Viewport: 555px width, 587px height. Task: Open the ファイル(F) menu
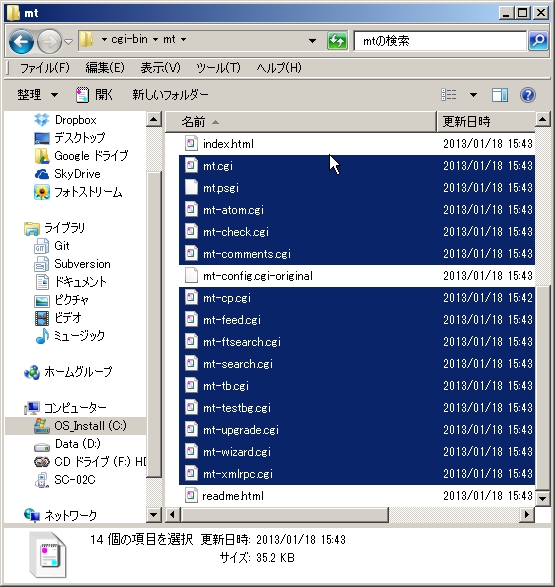(x=45, y=68)
